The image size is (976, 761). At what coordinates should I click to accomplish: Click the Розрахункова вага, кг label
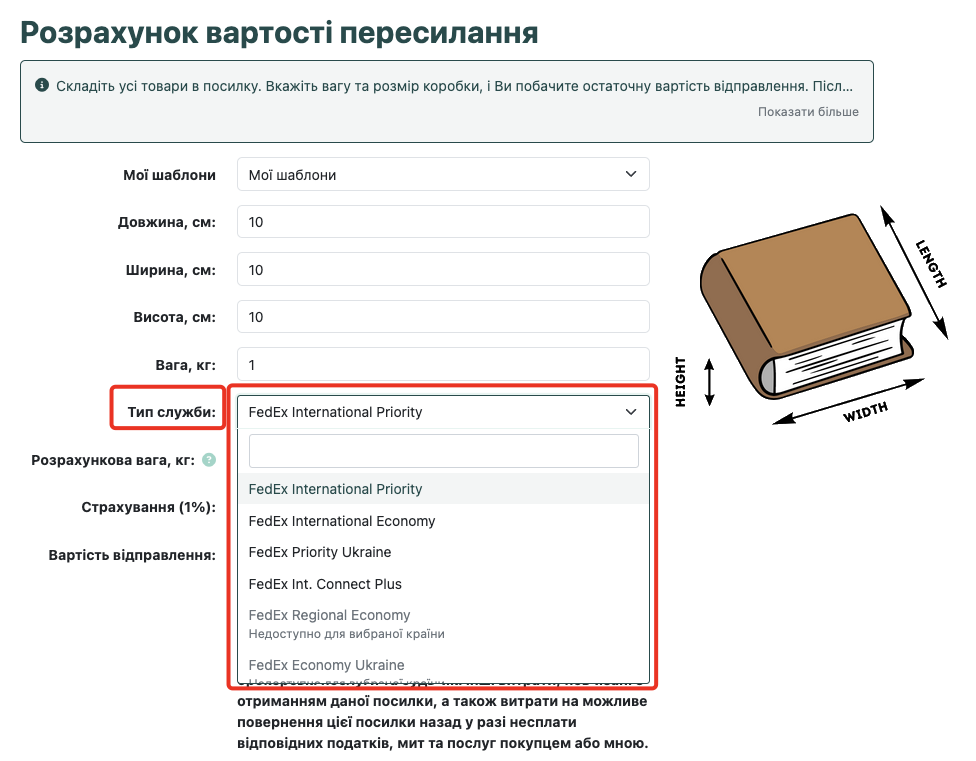(x=113, y=460)
